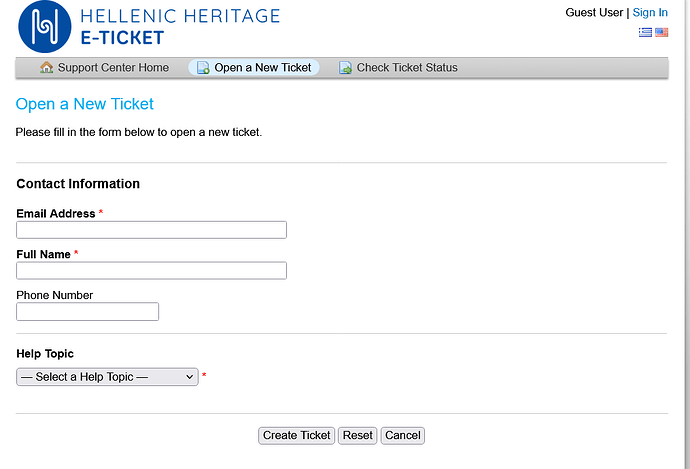690x469 pixels.
Task: Click the Cancel button
Action: [403, 436]
